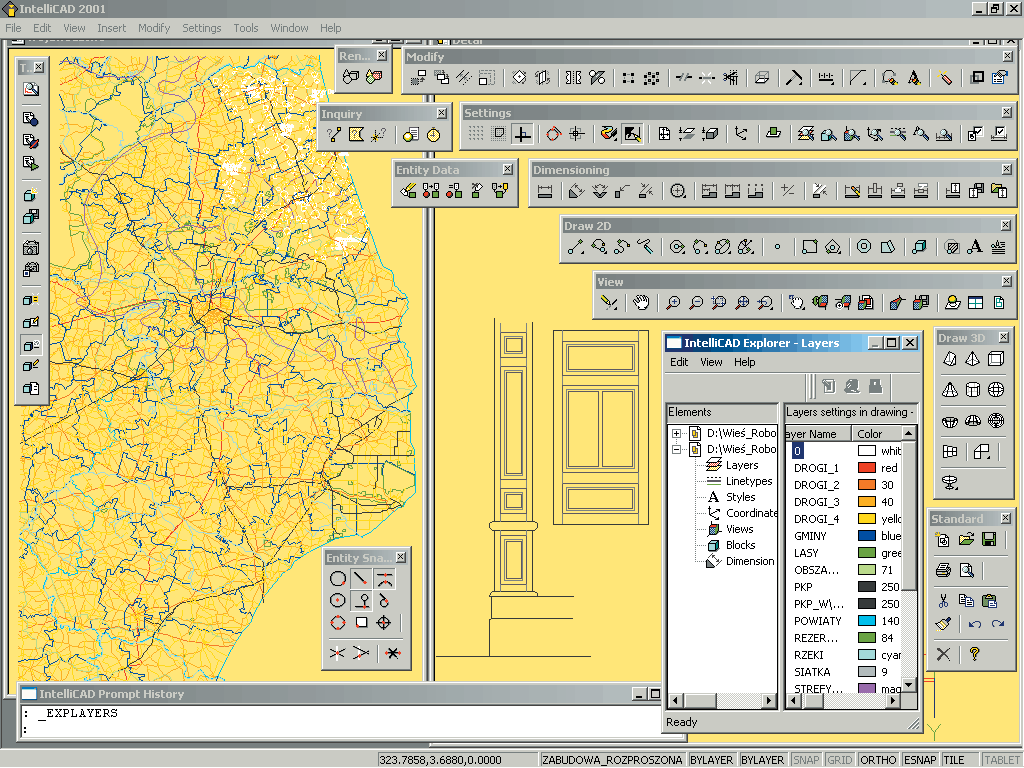
Task: Open the Modify menu in the menu bar
Action: pyautogui.click(x=154, y=28)
